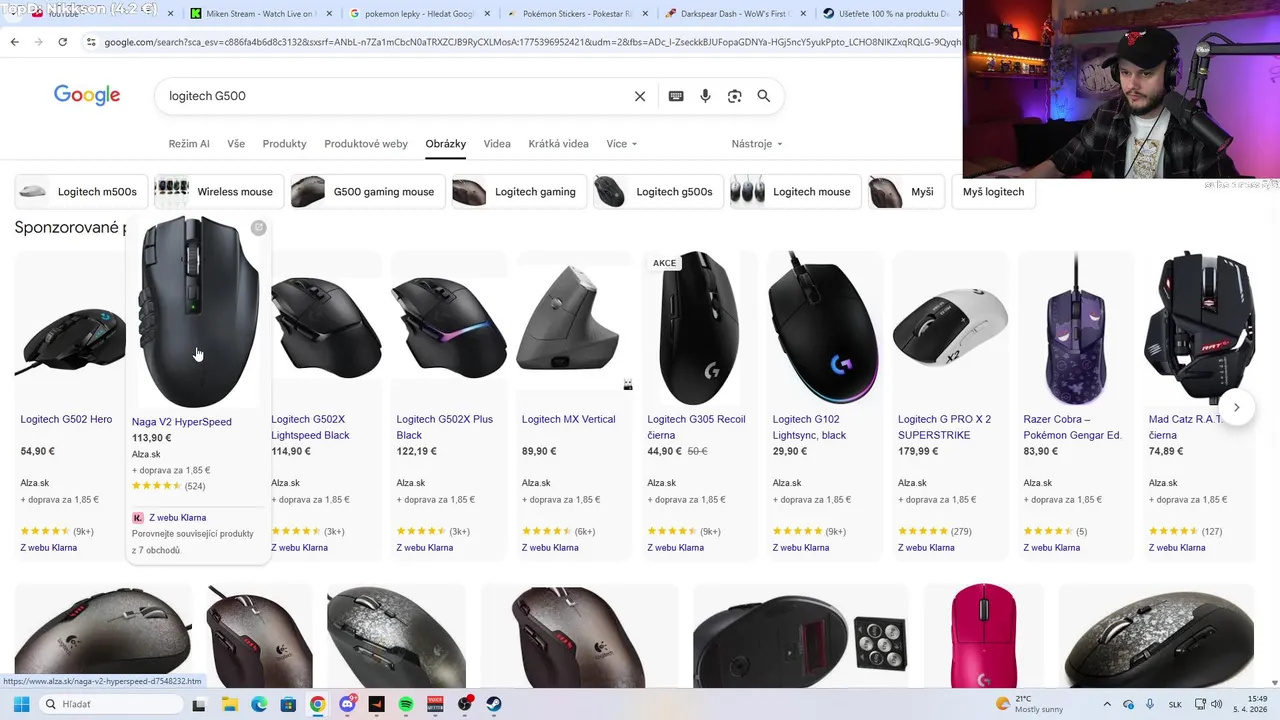
Task: Select the Wireless mouse filter chip
Action: 219,192
